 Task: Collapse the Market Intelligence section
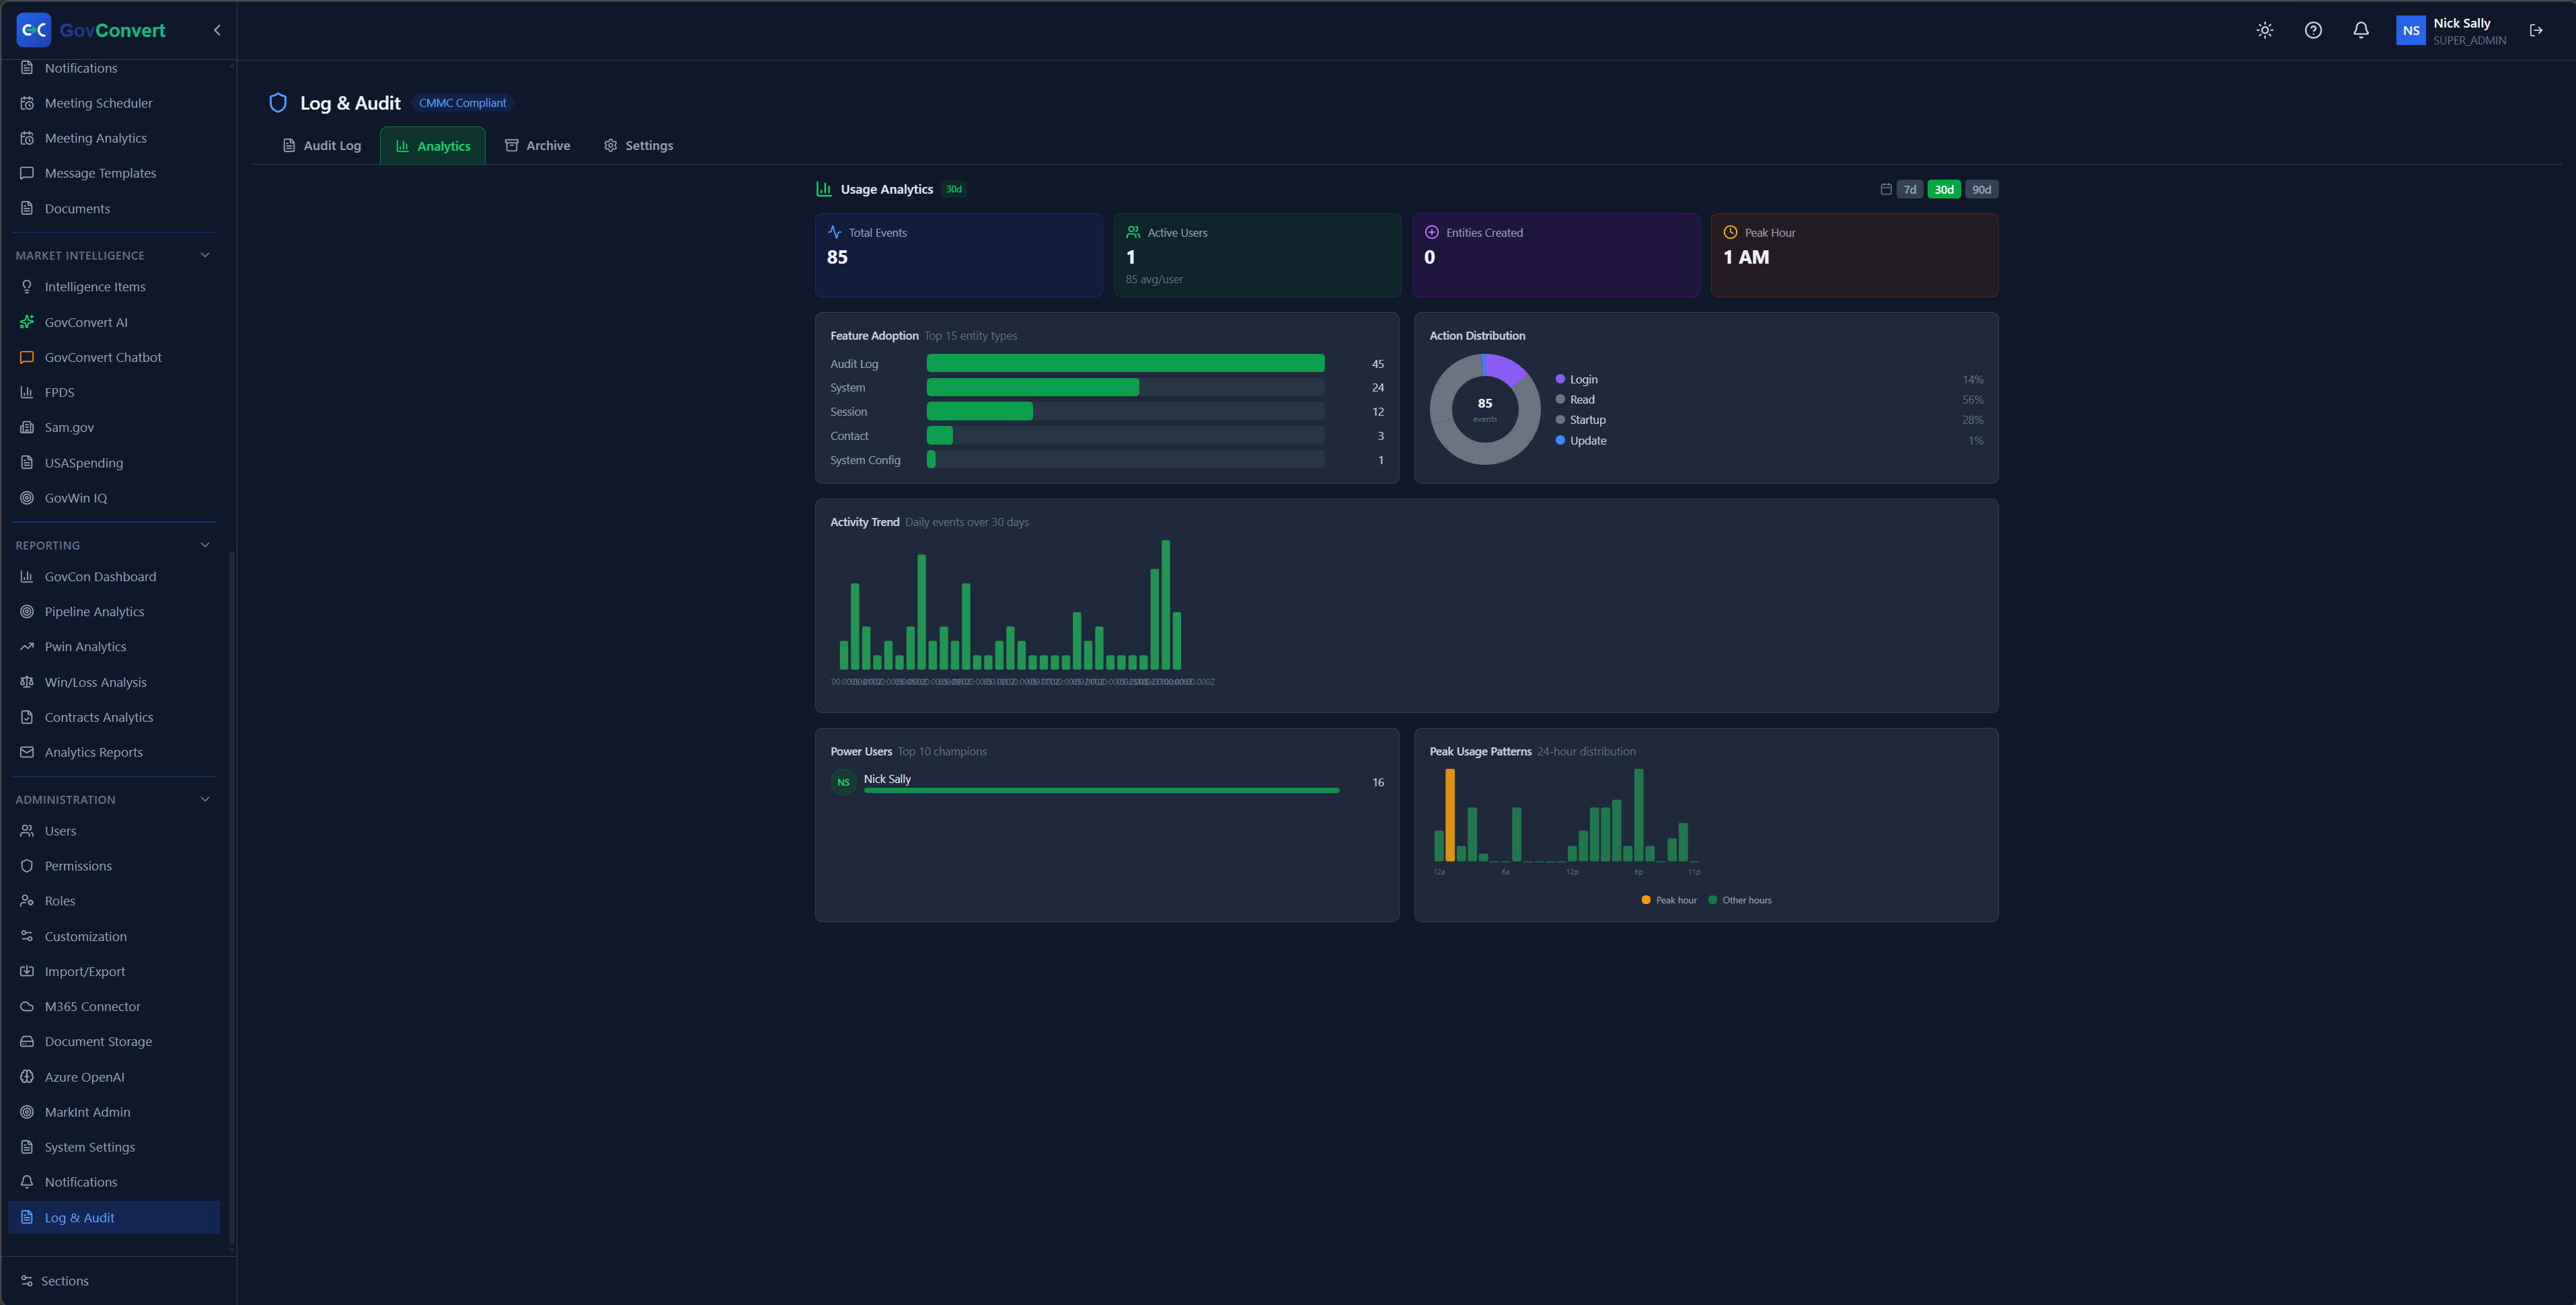click(x=205, y=255)
